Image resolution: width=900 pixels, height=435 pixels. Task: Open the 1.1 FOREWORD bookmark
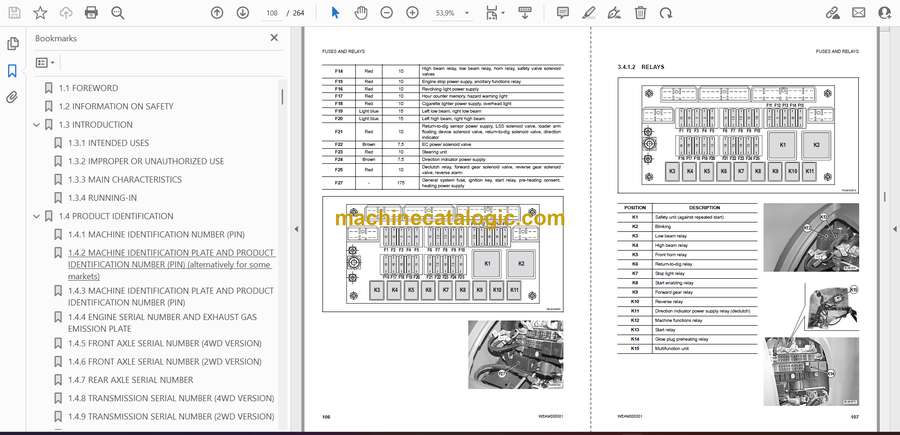(88, 88)
